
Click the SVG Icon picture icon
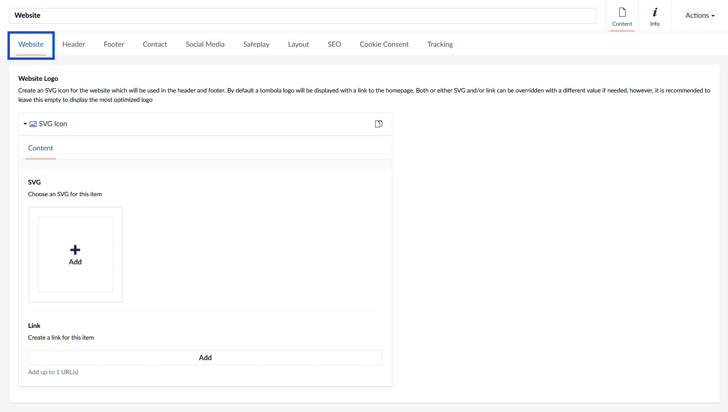coord(33,124)
